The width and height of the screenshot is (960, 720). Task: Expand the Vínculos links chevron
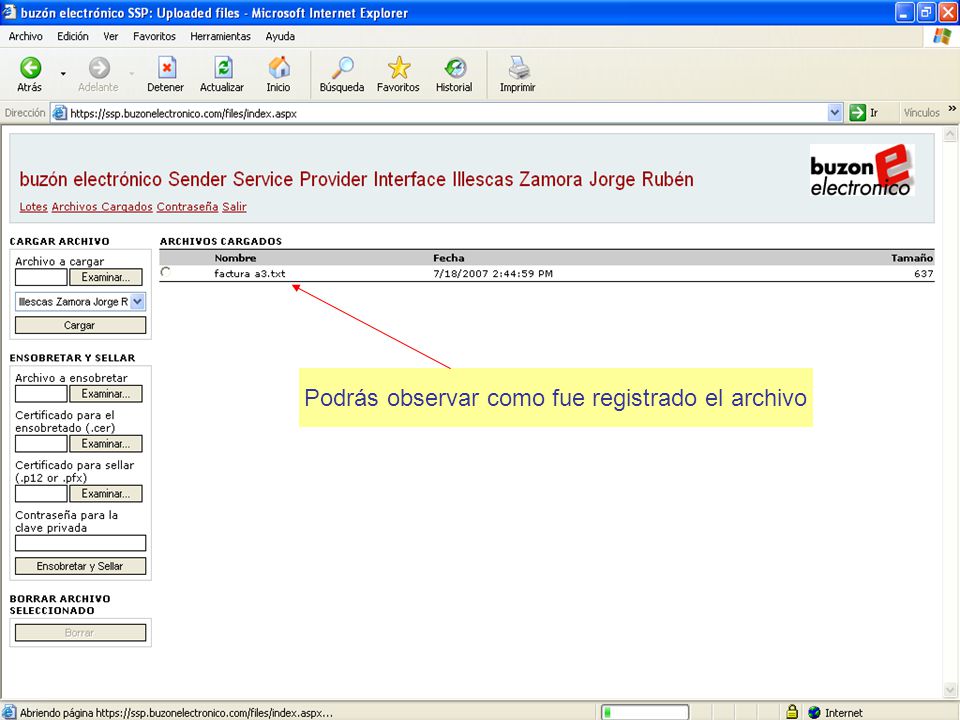[x=952, y=108]
